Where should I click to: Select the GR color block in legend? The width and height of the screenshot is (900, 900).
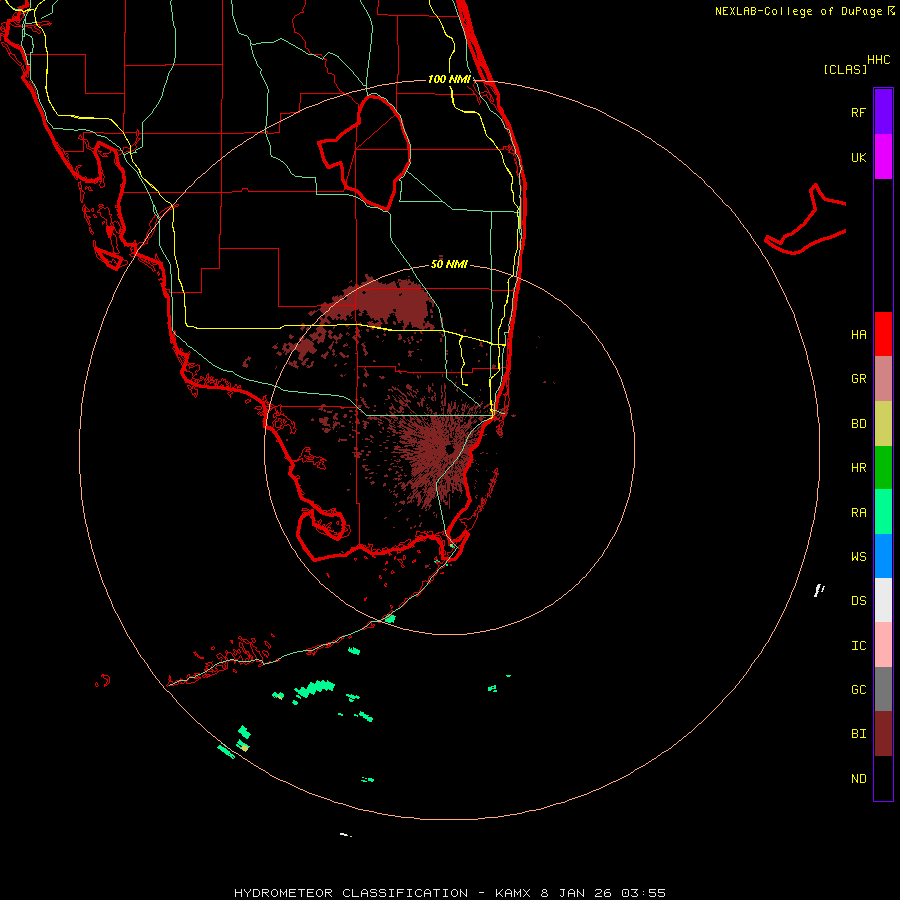[883, 378]
